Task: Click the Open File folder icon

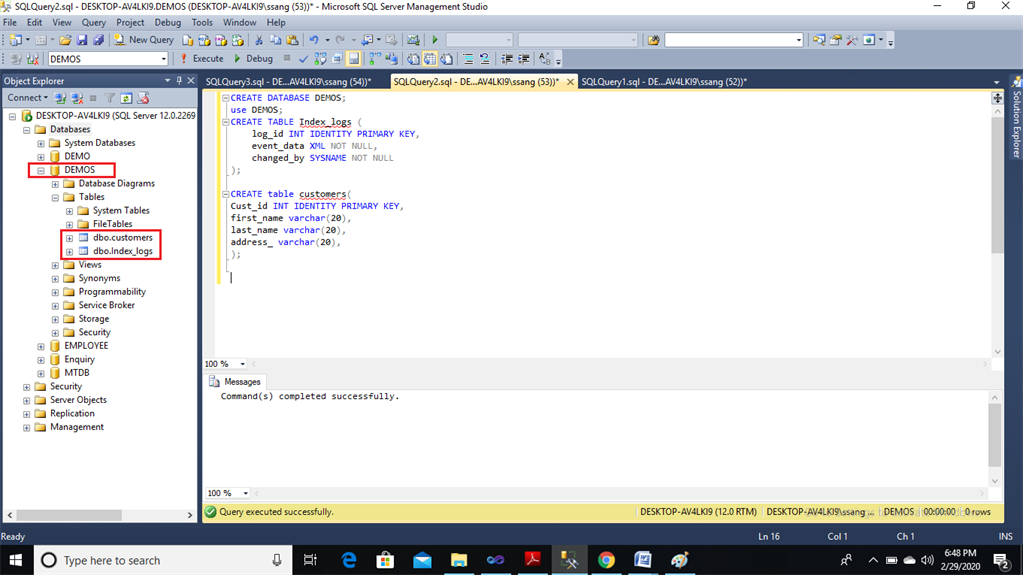Action: click(x=65, y=40)
